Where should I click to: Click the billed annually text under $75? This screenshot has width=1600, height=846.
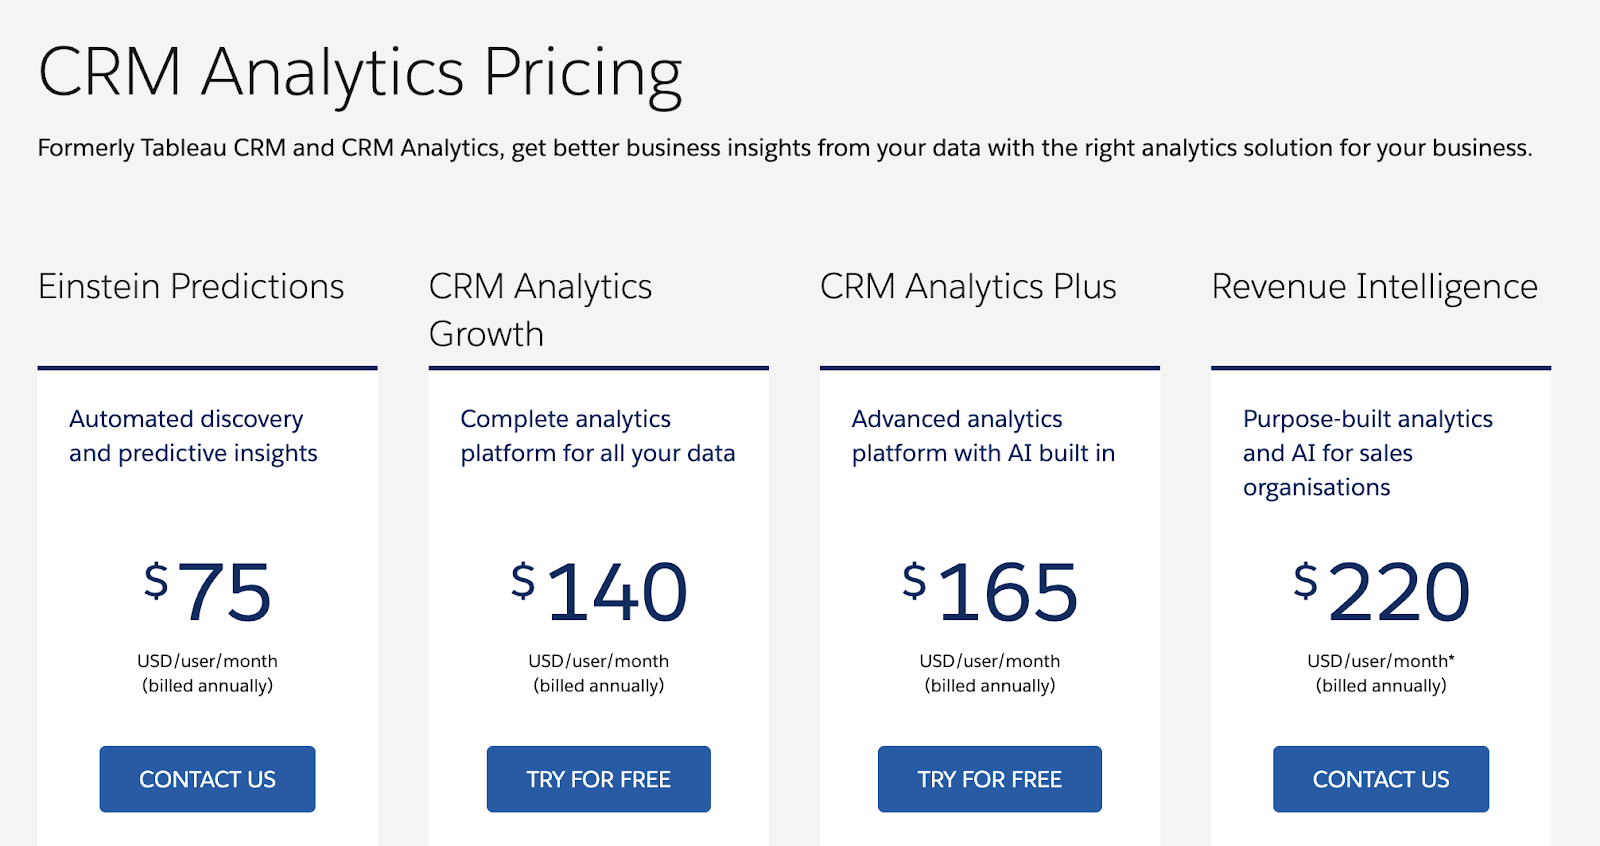(207, 686)
